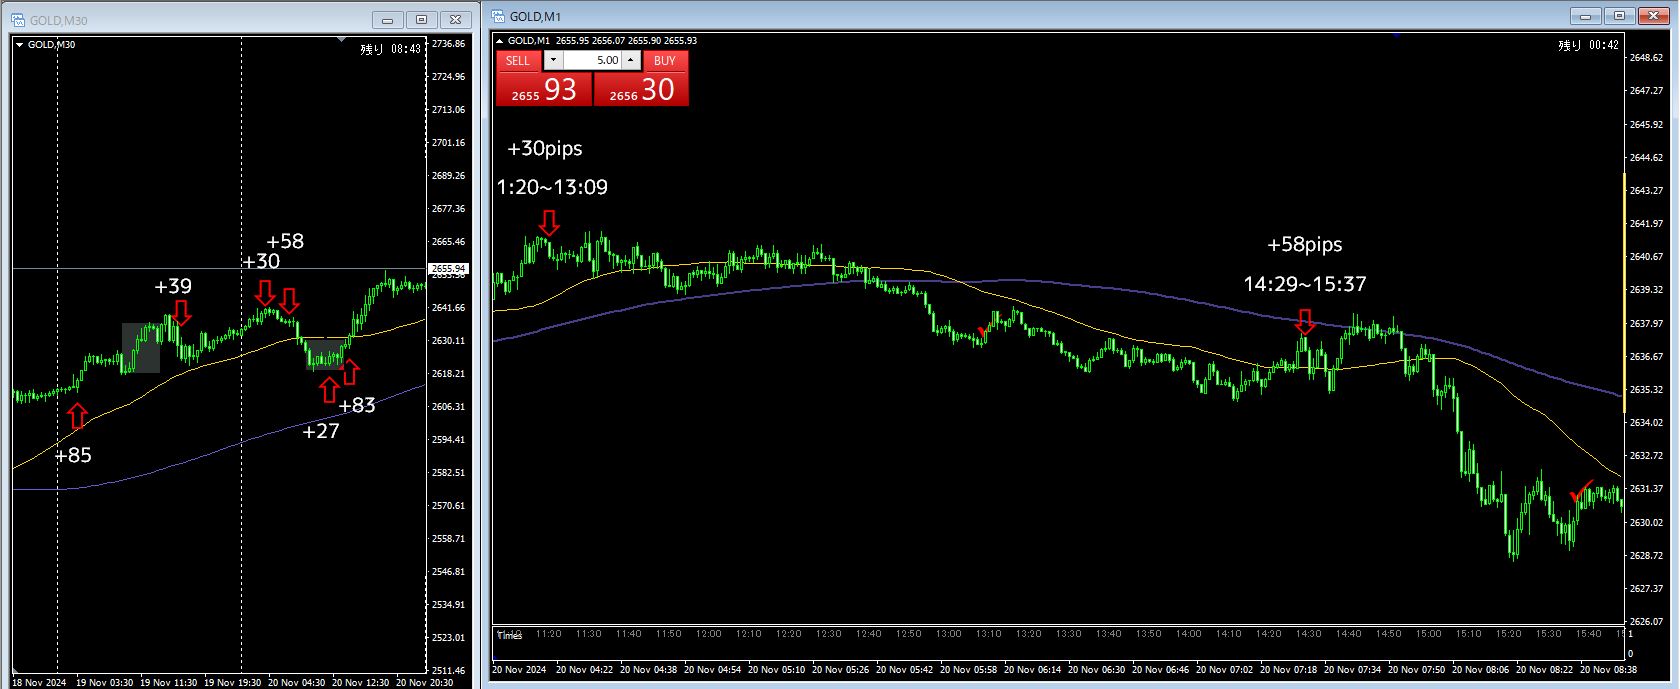Click the +30pips text label on M1 chart
1680x689 pixels.
pyautogui.click(x=544, y=149)
